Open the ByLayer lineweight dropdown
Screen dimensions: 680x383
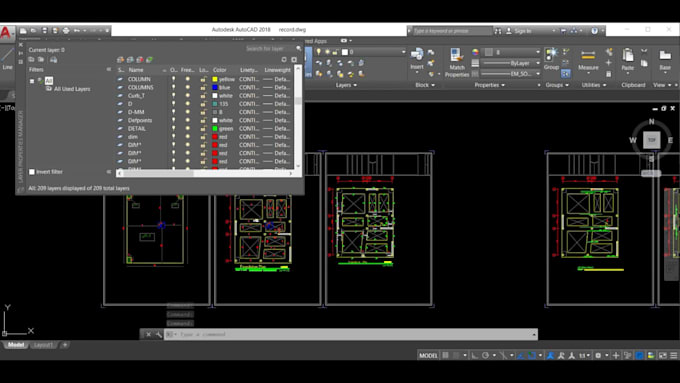click(538, 63)
